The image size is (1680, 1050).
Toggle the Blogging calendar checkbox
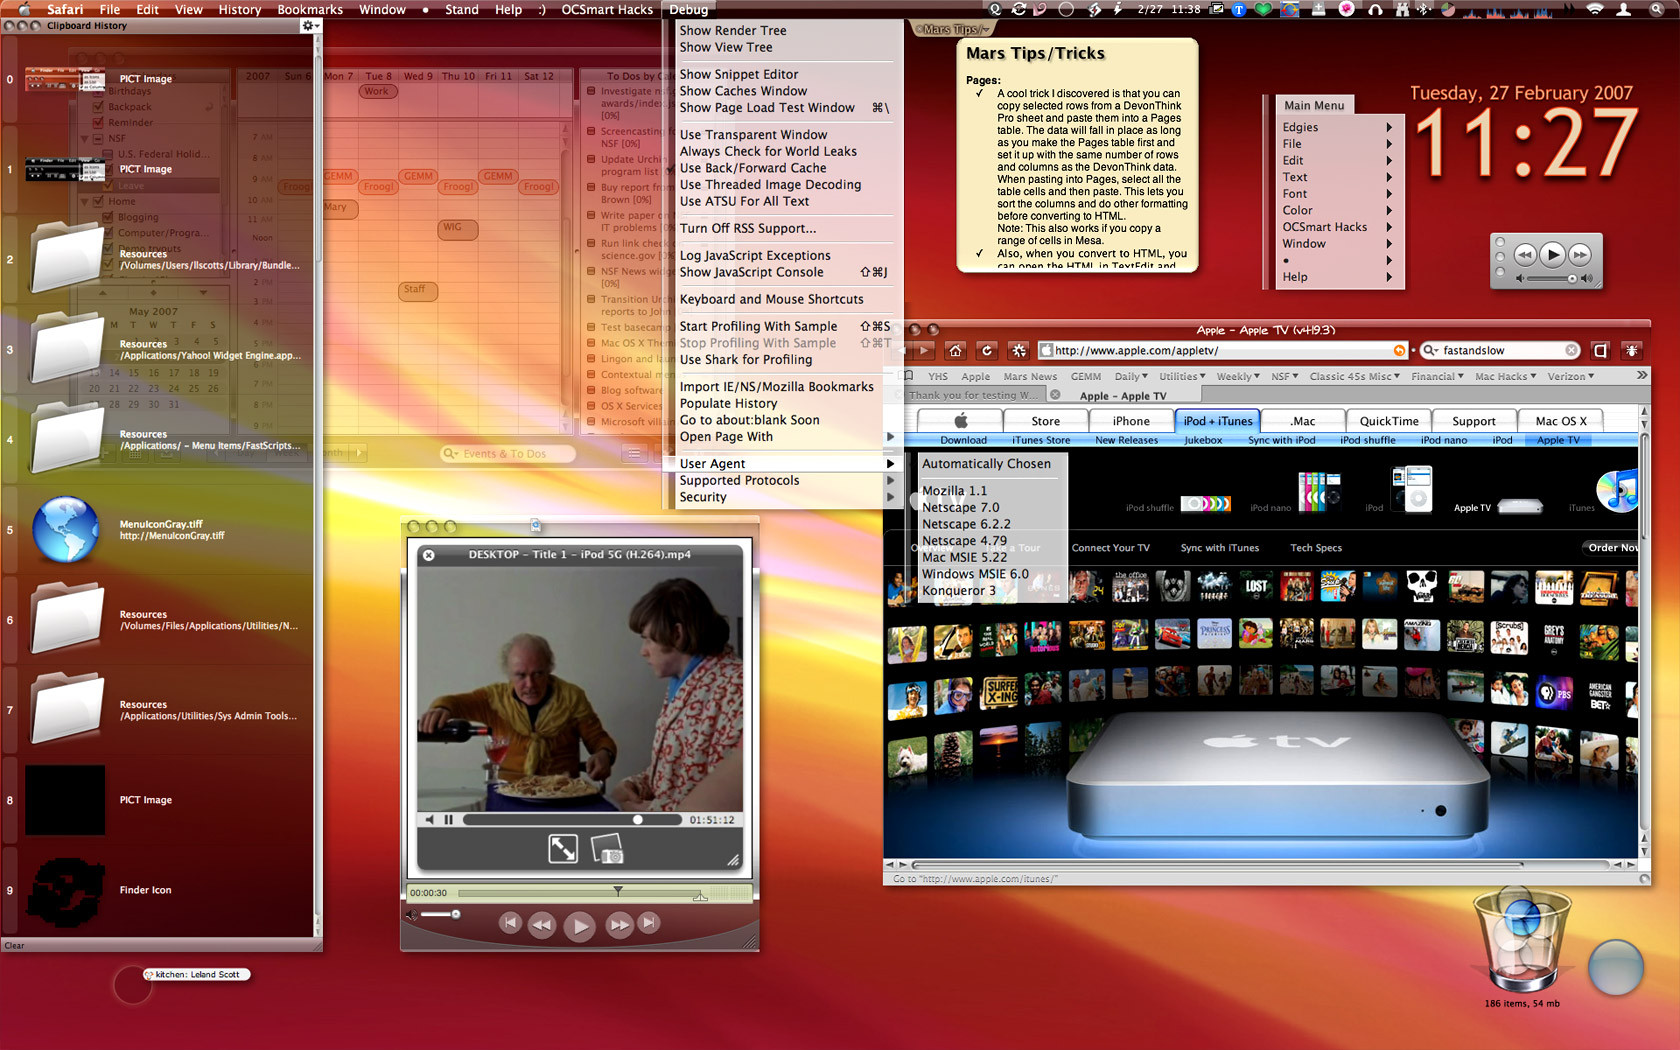pos(108,217)
